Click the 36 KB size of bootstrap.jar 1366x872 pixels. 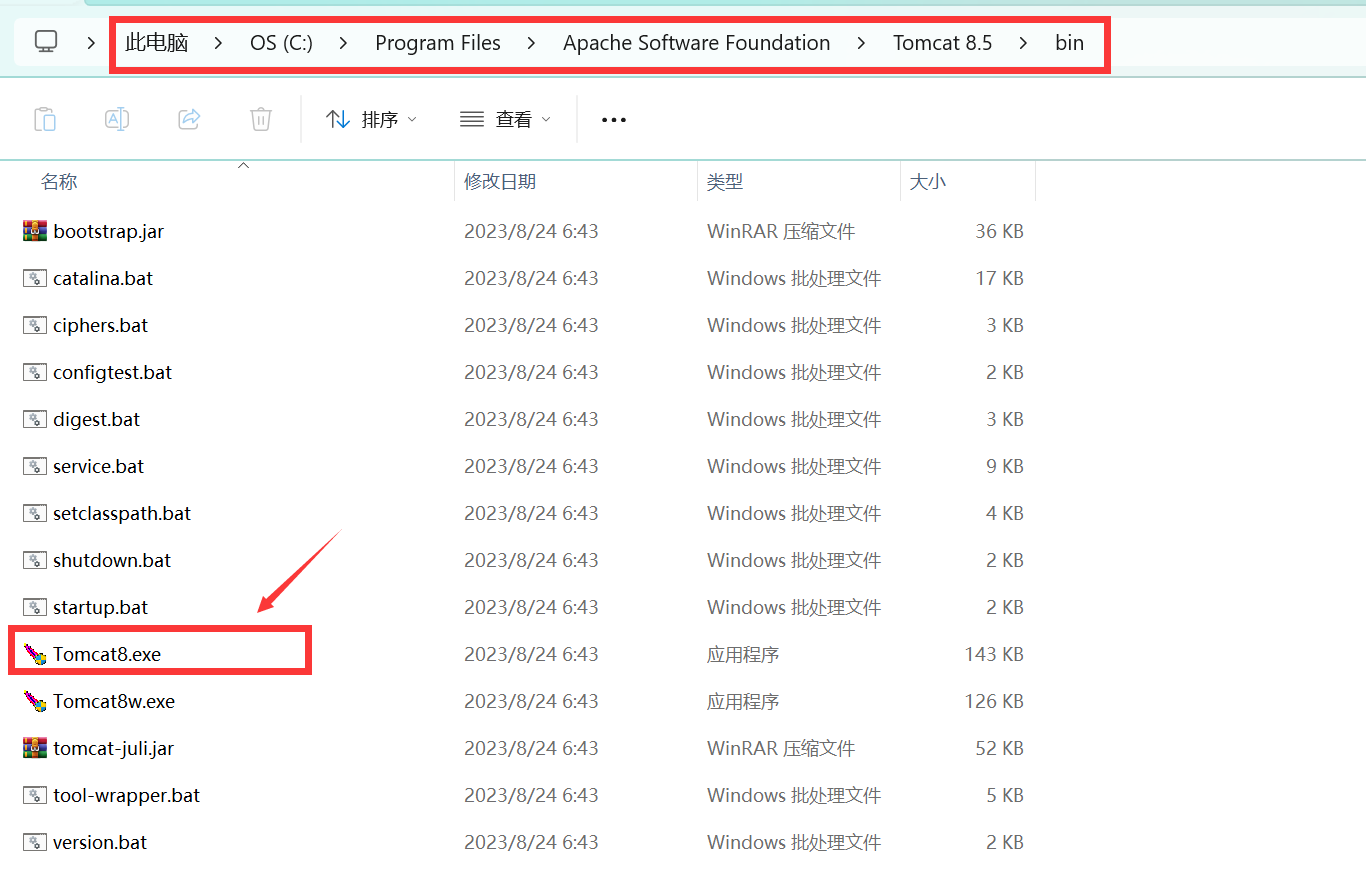click(999, 231)
